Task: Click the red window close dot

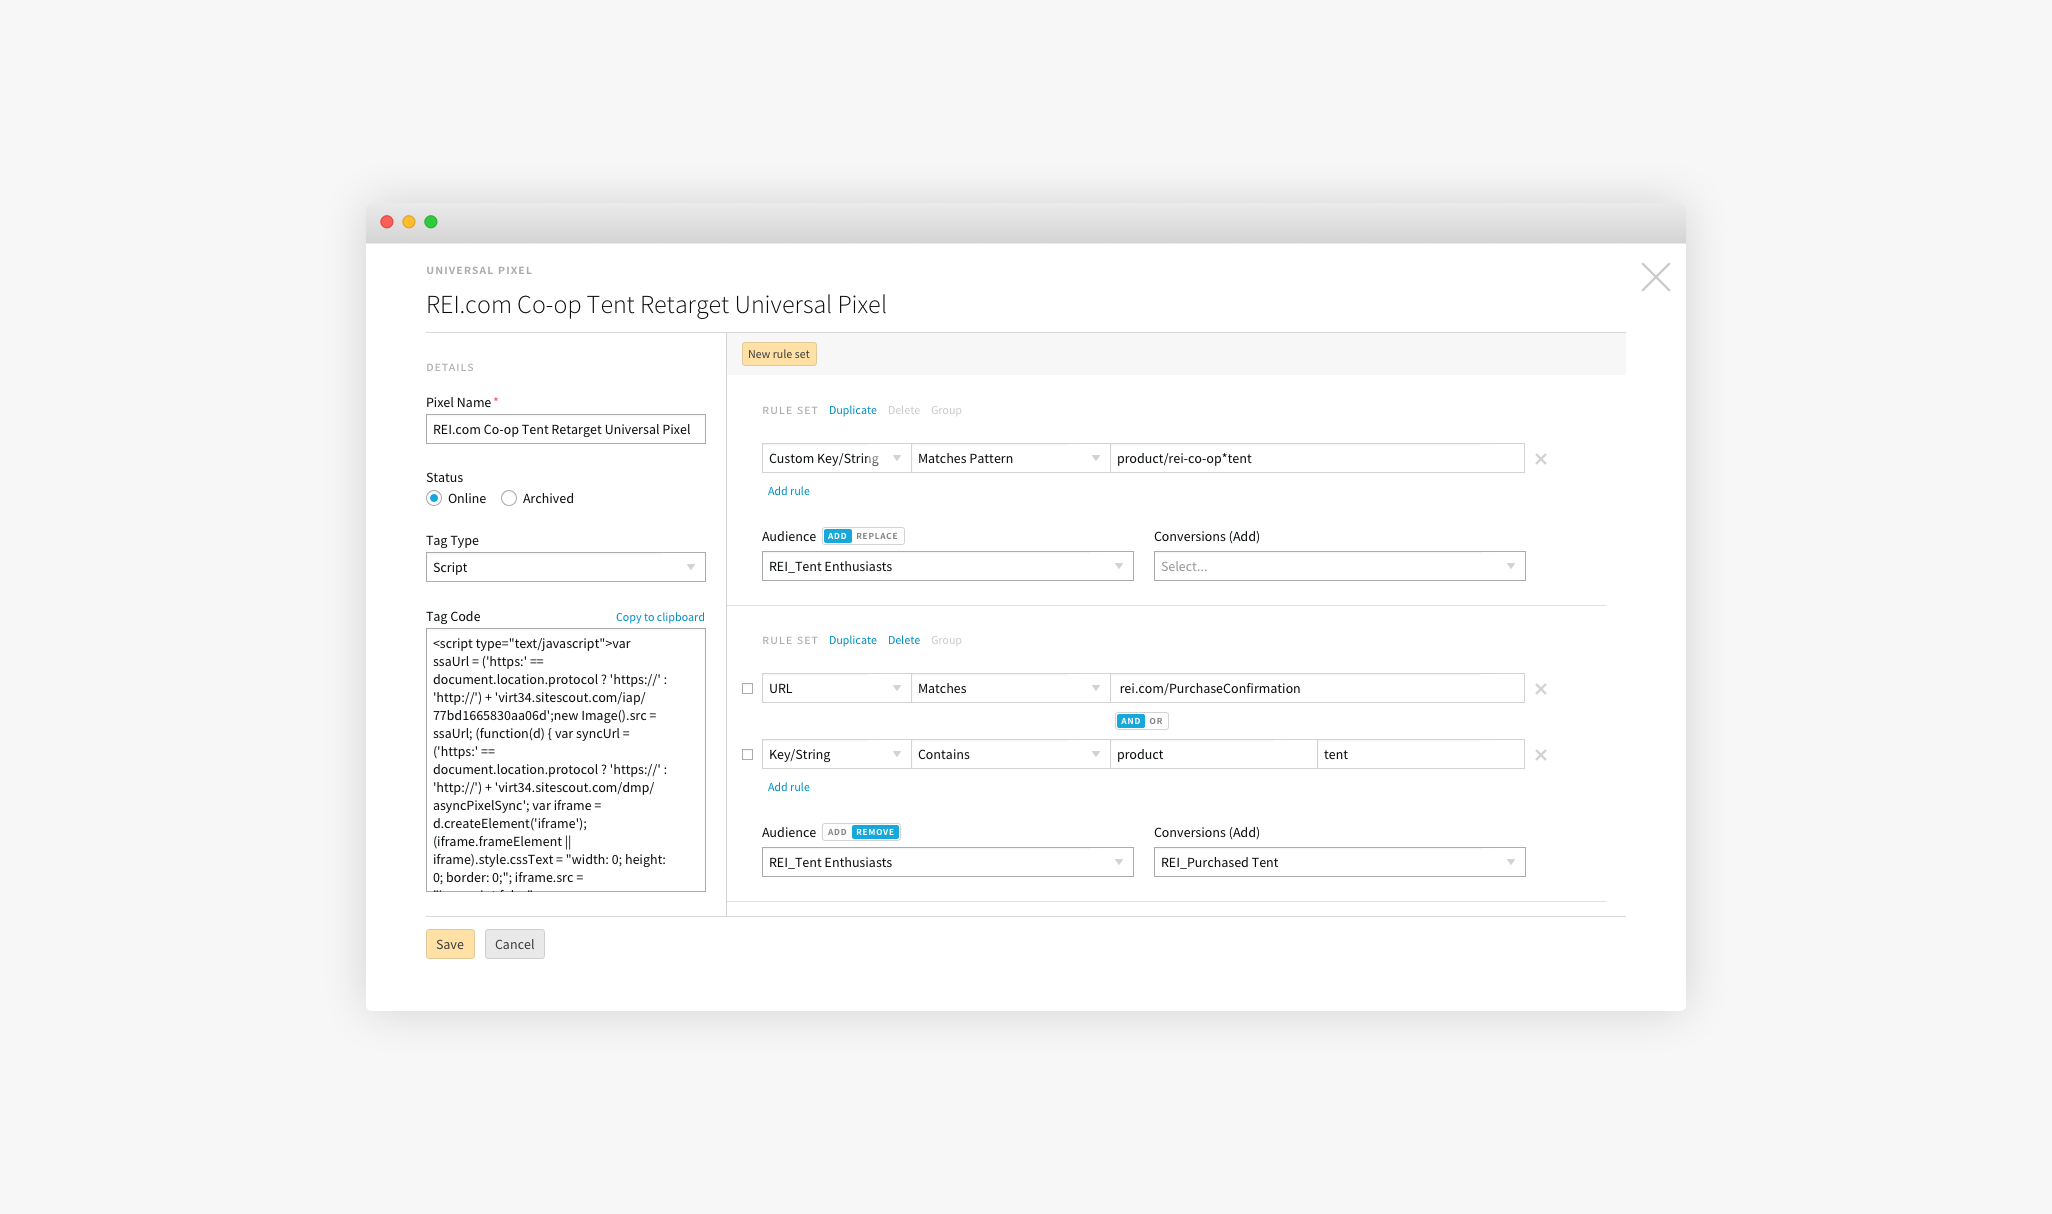Action: pyautogui.click(x=387, y=222)
